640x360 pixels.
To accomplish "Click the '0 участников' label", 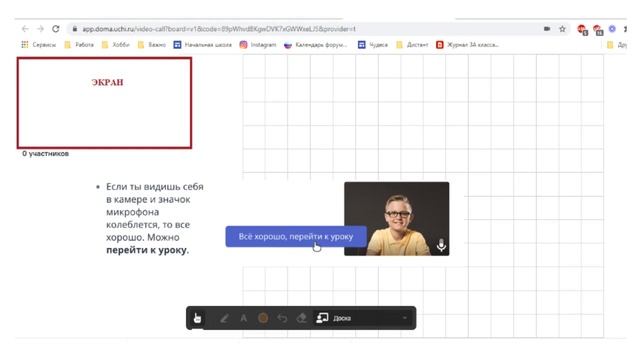I will (x=45, y=154).
